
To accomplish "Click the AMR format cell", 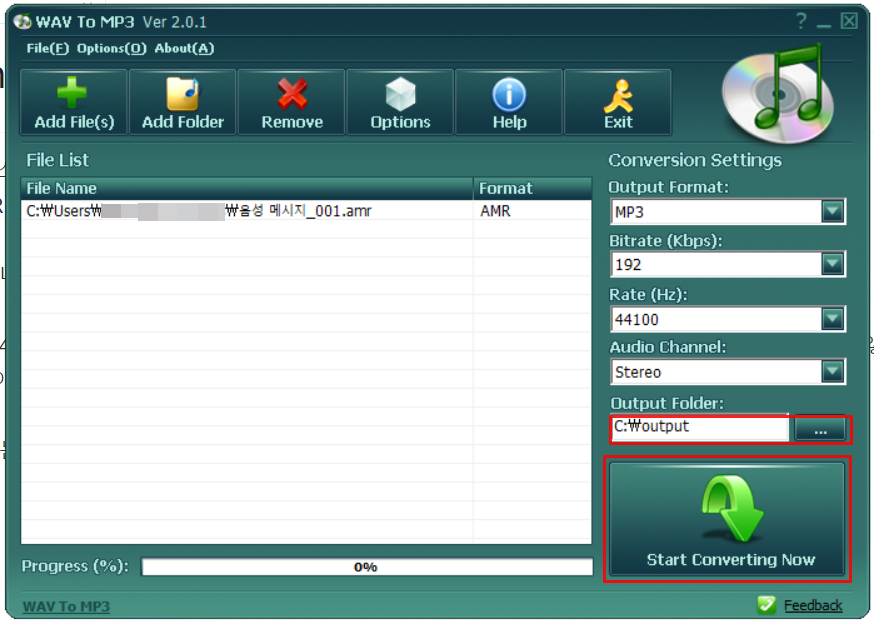I will pyautogui.click(x=495, y=211).
